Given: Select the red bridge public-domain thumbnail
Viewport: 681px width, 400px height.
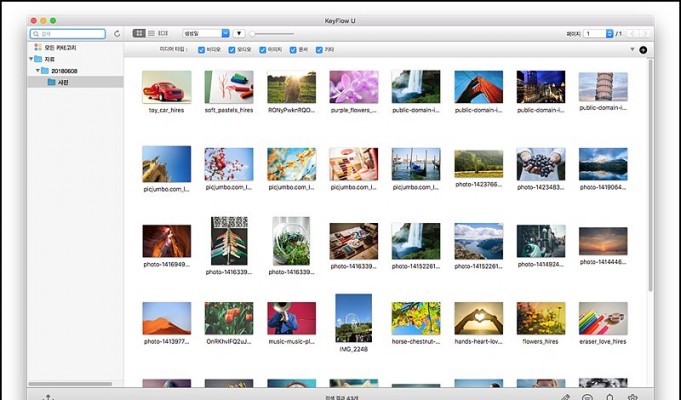Looking at the screenshot, I should 479,87.
